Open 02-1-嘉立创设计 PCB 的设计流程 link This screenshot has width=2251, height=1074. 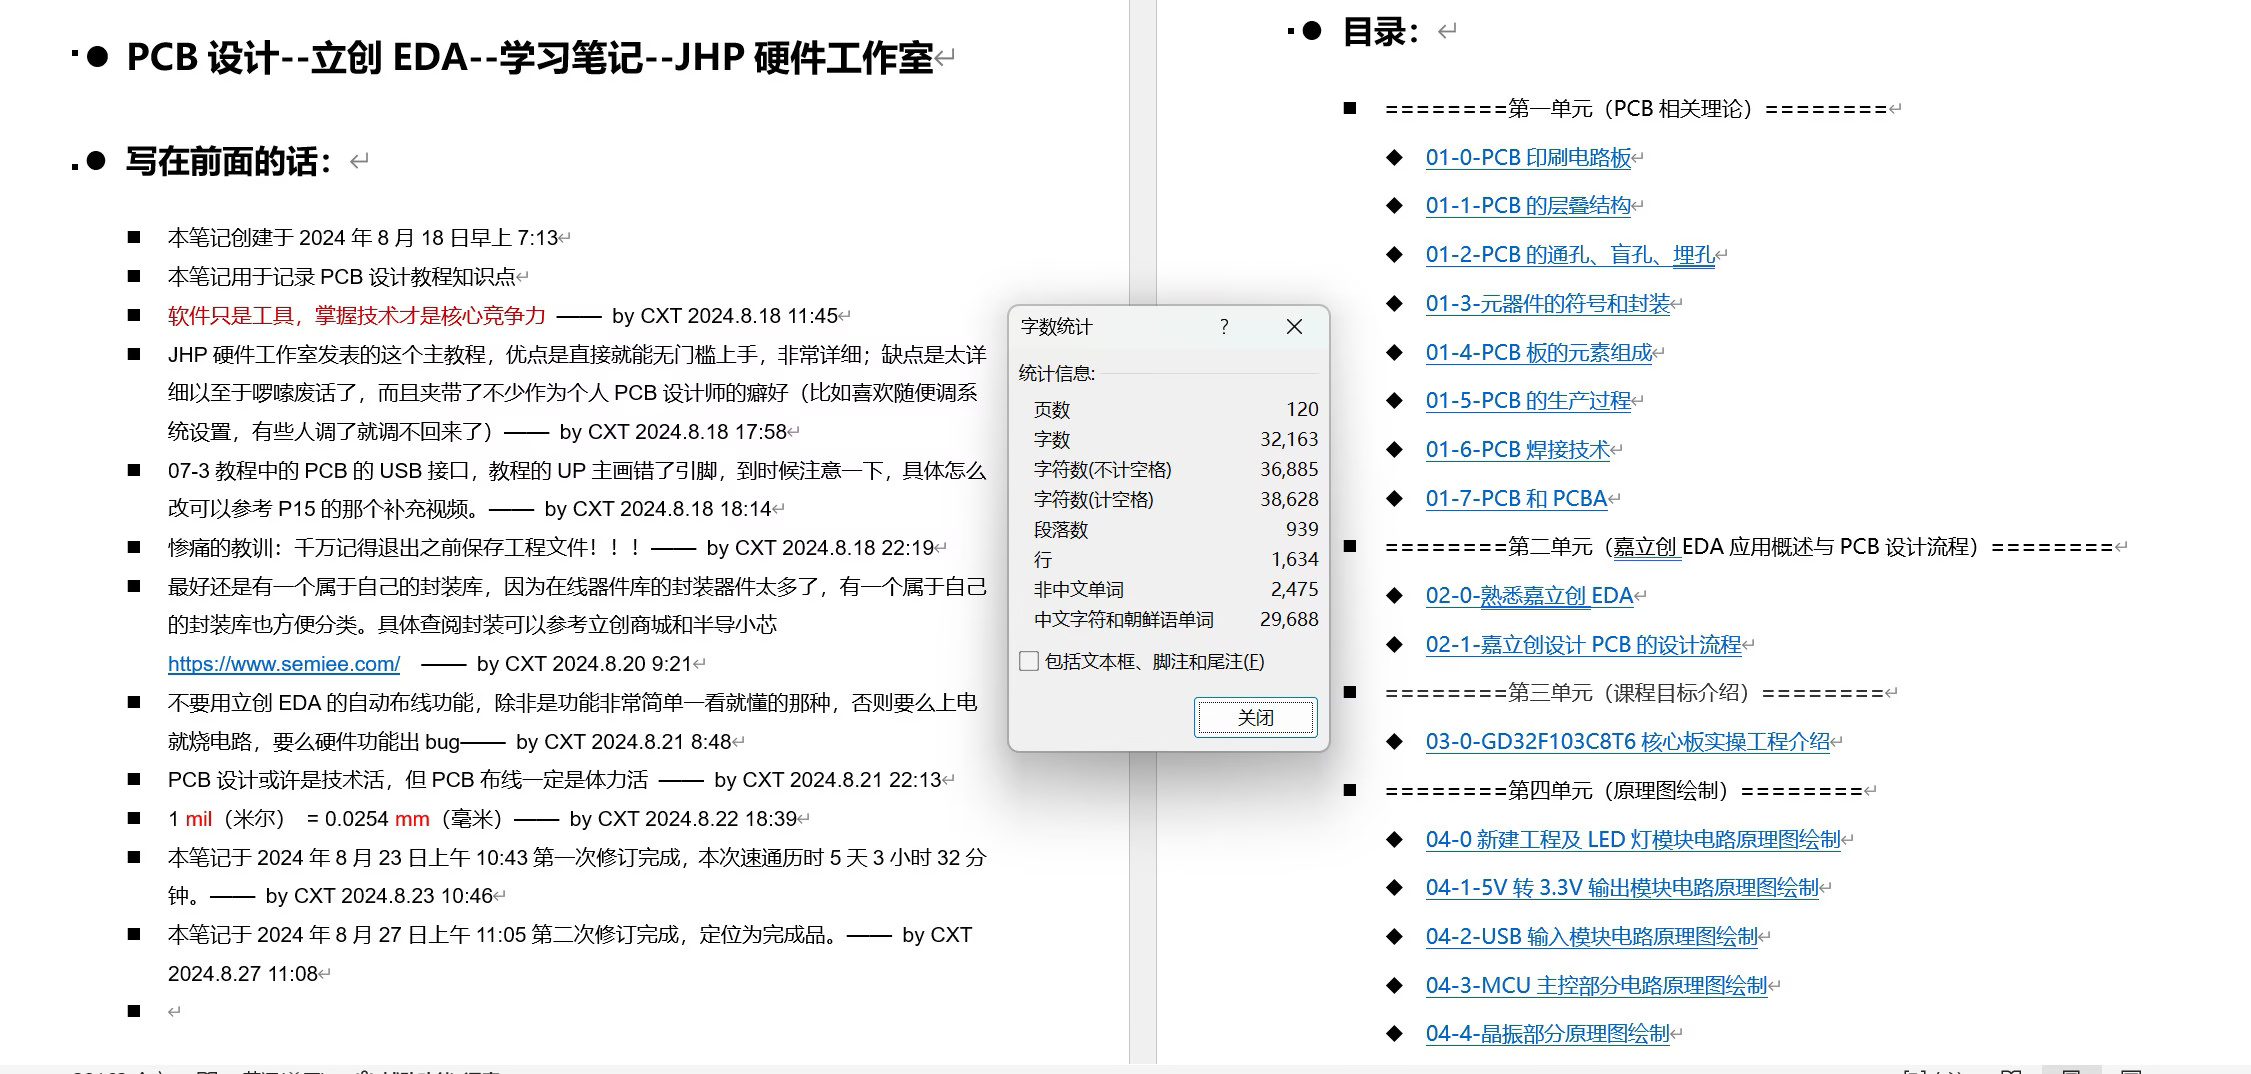[1583, 644]
